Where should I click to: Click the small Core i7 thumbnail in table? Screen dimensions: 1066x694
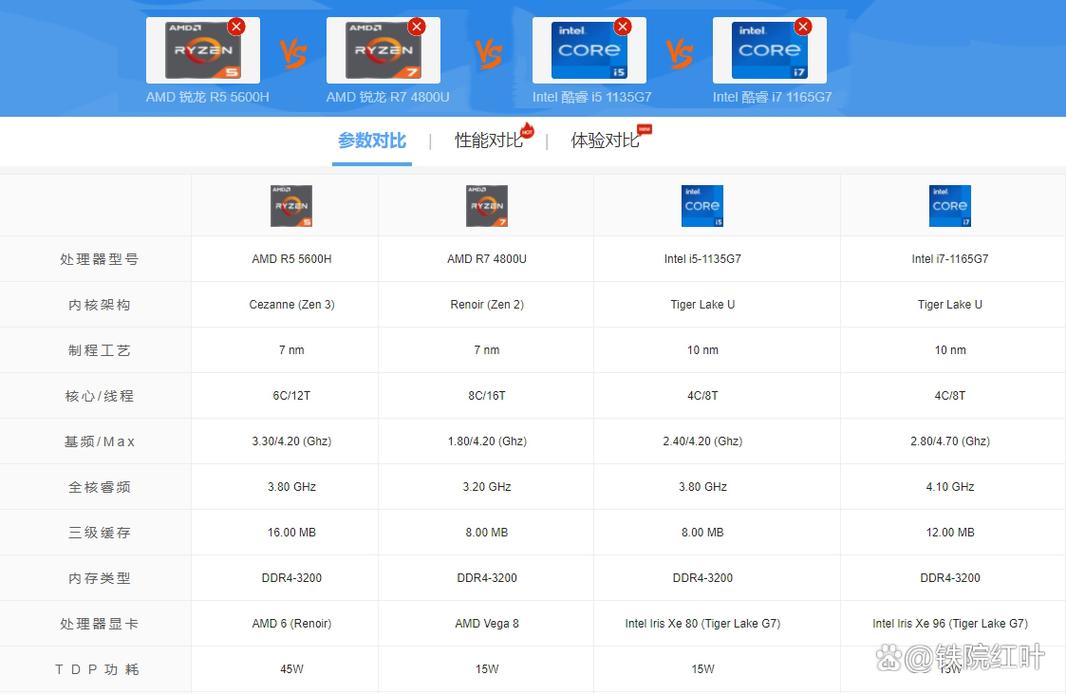(950, 206)
